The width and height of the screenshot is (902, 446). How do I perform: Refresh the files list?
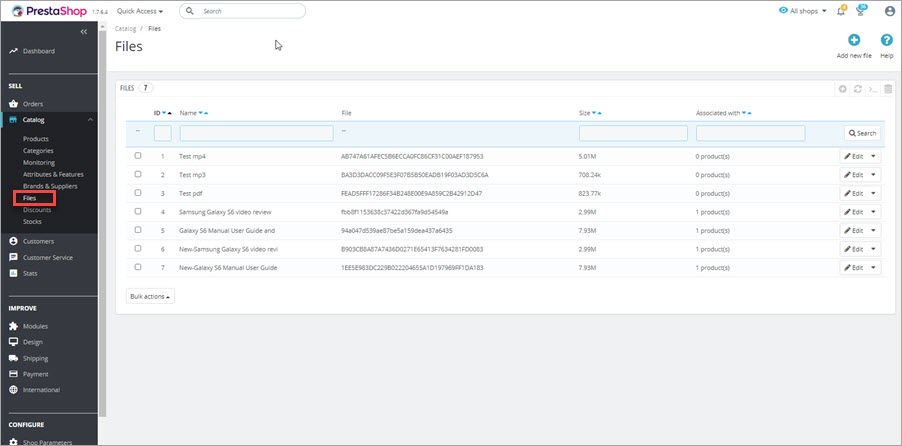coord(858,89)
